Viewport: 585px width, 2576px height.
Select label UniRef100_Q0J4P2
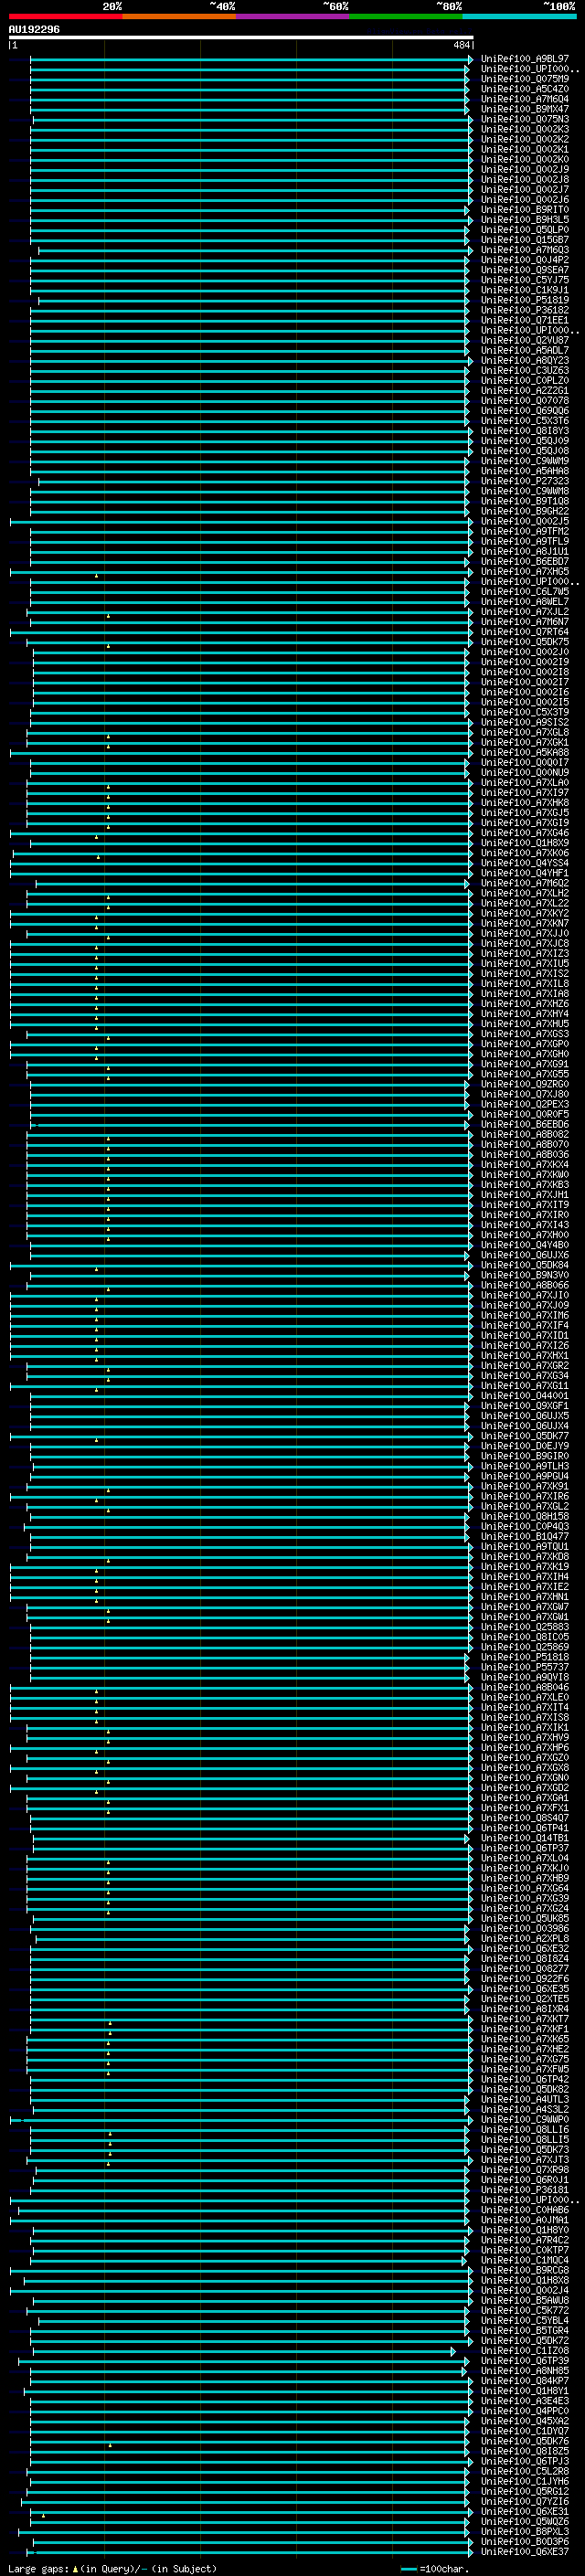pyautogui.click(x=525, y=260)
